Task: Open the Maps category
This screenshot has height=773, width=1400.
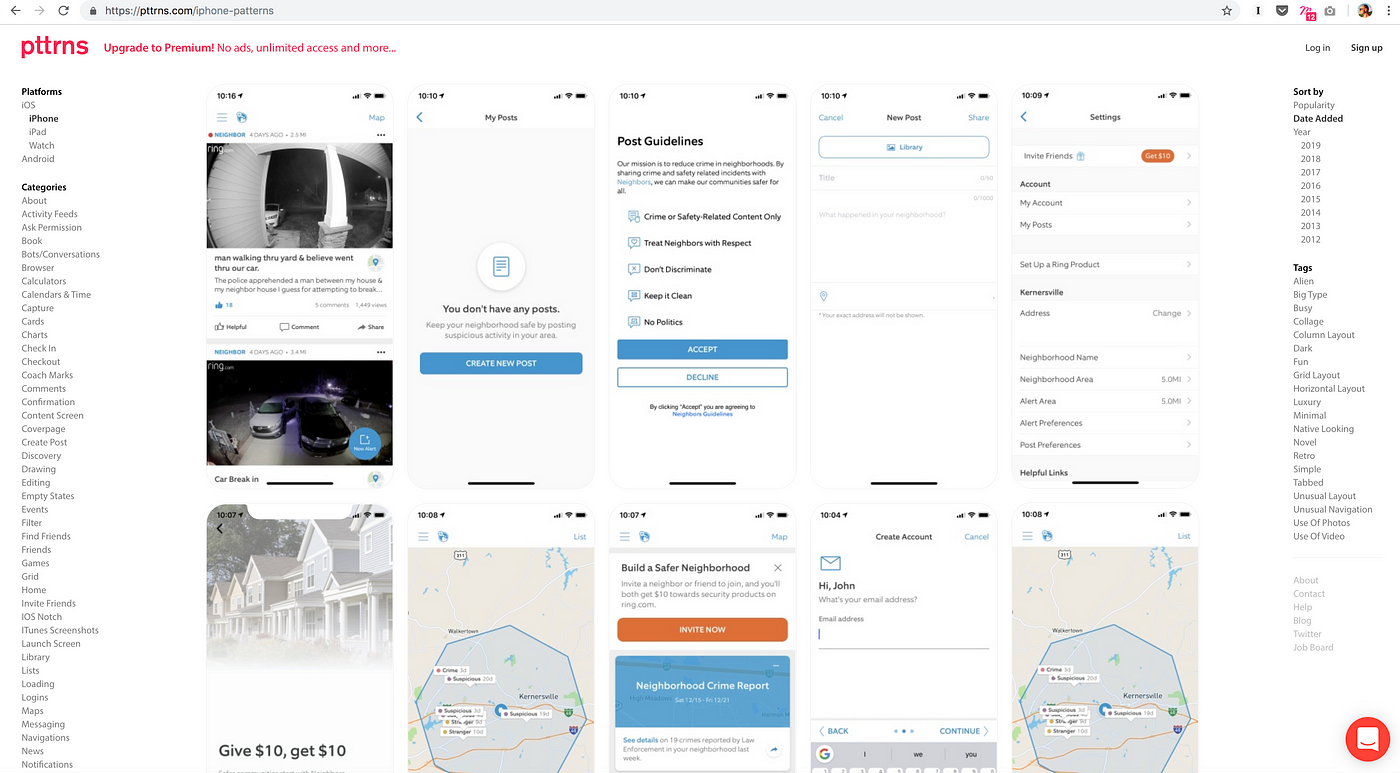Action: tap(32, 711)
